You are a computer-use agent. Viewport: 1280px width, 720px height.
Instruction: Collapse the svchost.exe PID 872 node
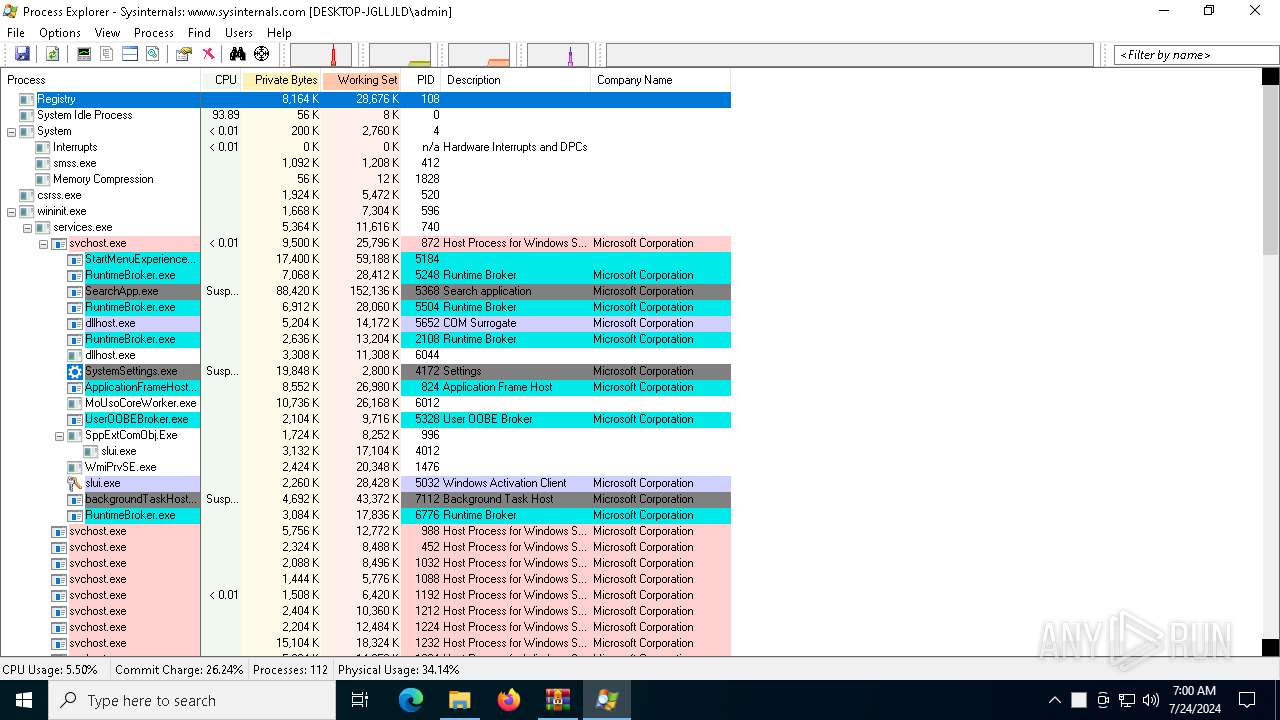43,243
